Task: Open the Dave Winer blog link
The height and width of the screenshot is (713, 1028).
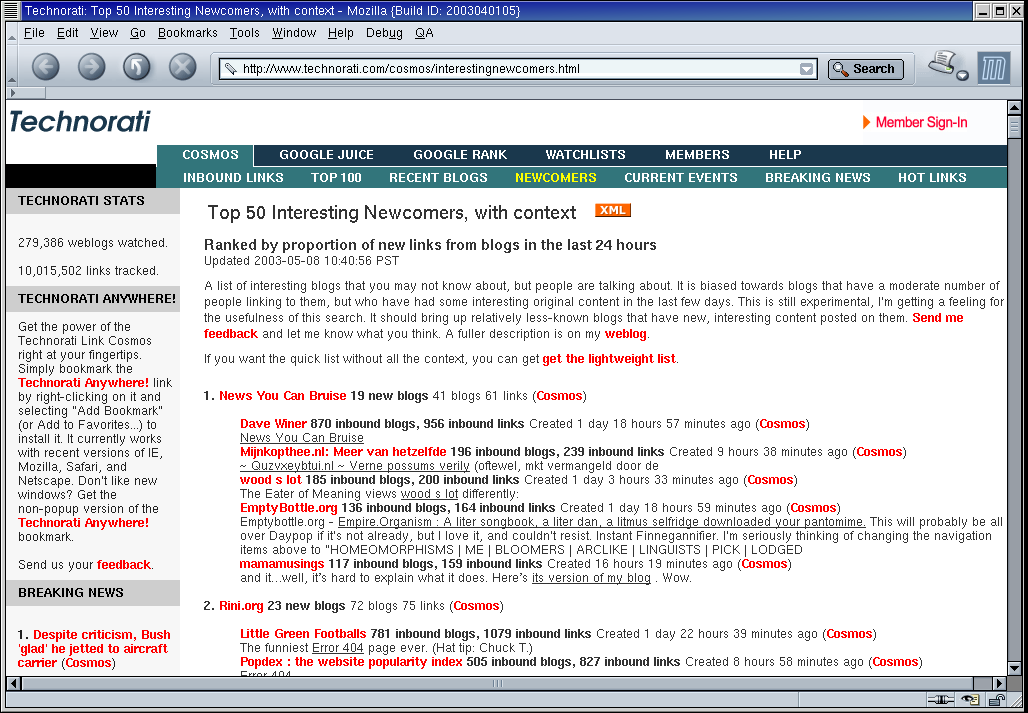Action: pyautogui.click(x=273, y=424)
